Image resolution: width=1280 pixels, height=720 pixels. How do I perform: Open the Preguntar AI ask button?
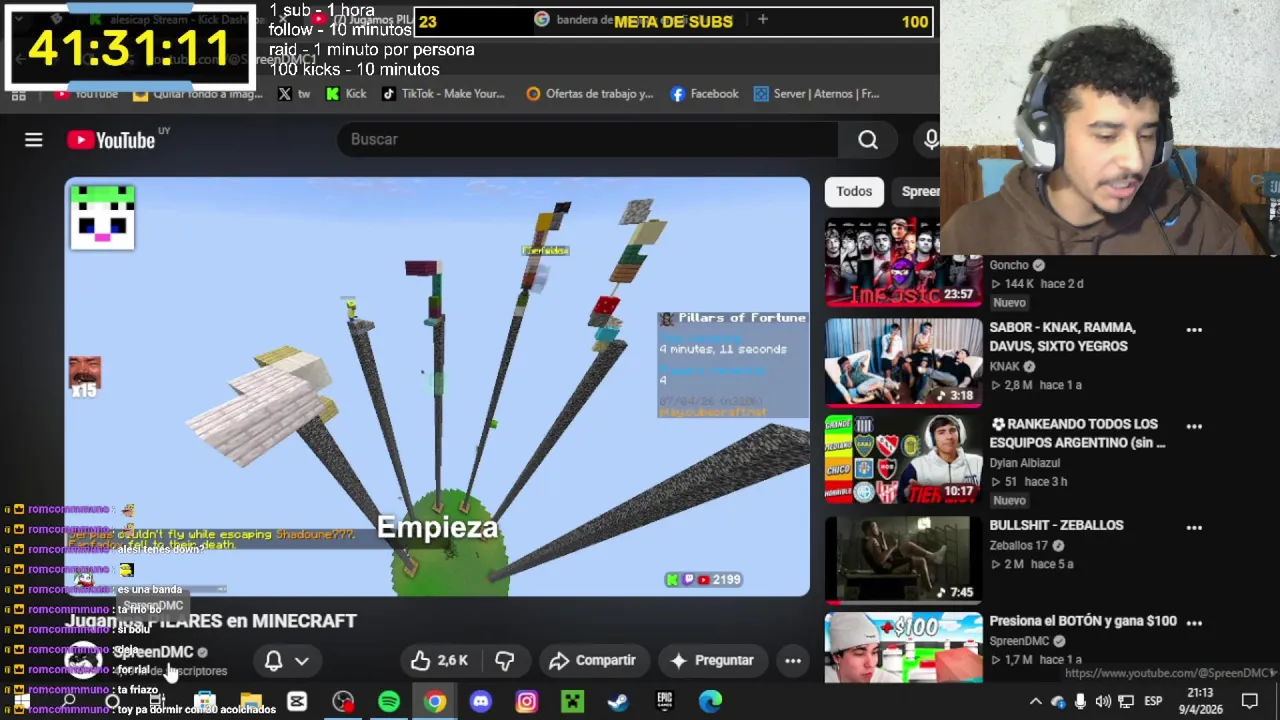click(x=713, y=660)
